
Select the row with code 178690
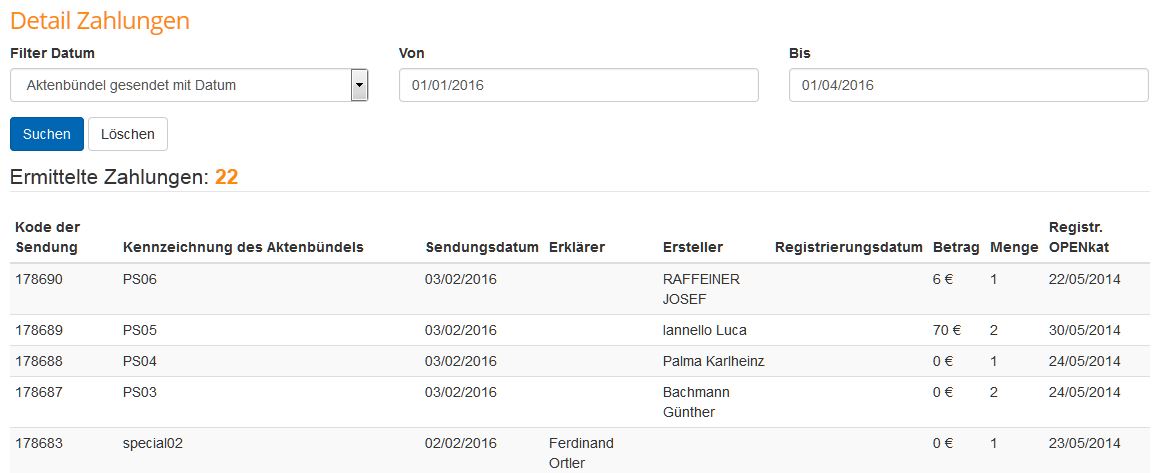point(39,280)
